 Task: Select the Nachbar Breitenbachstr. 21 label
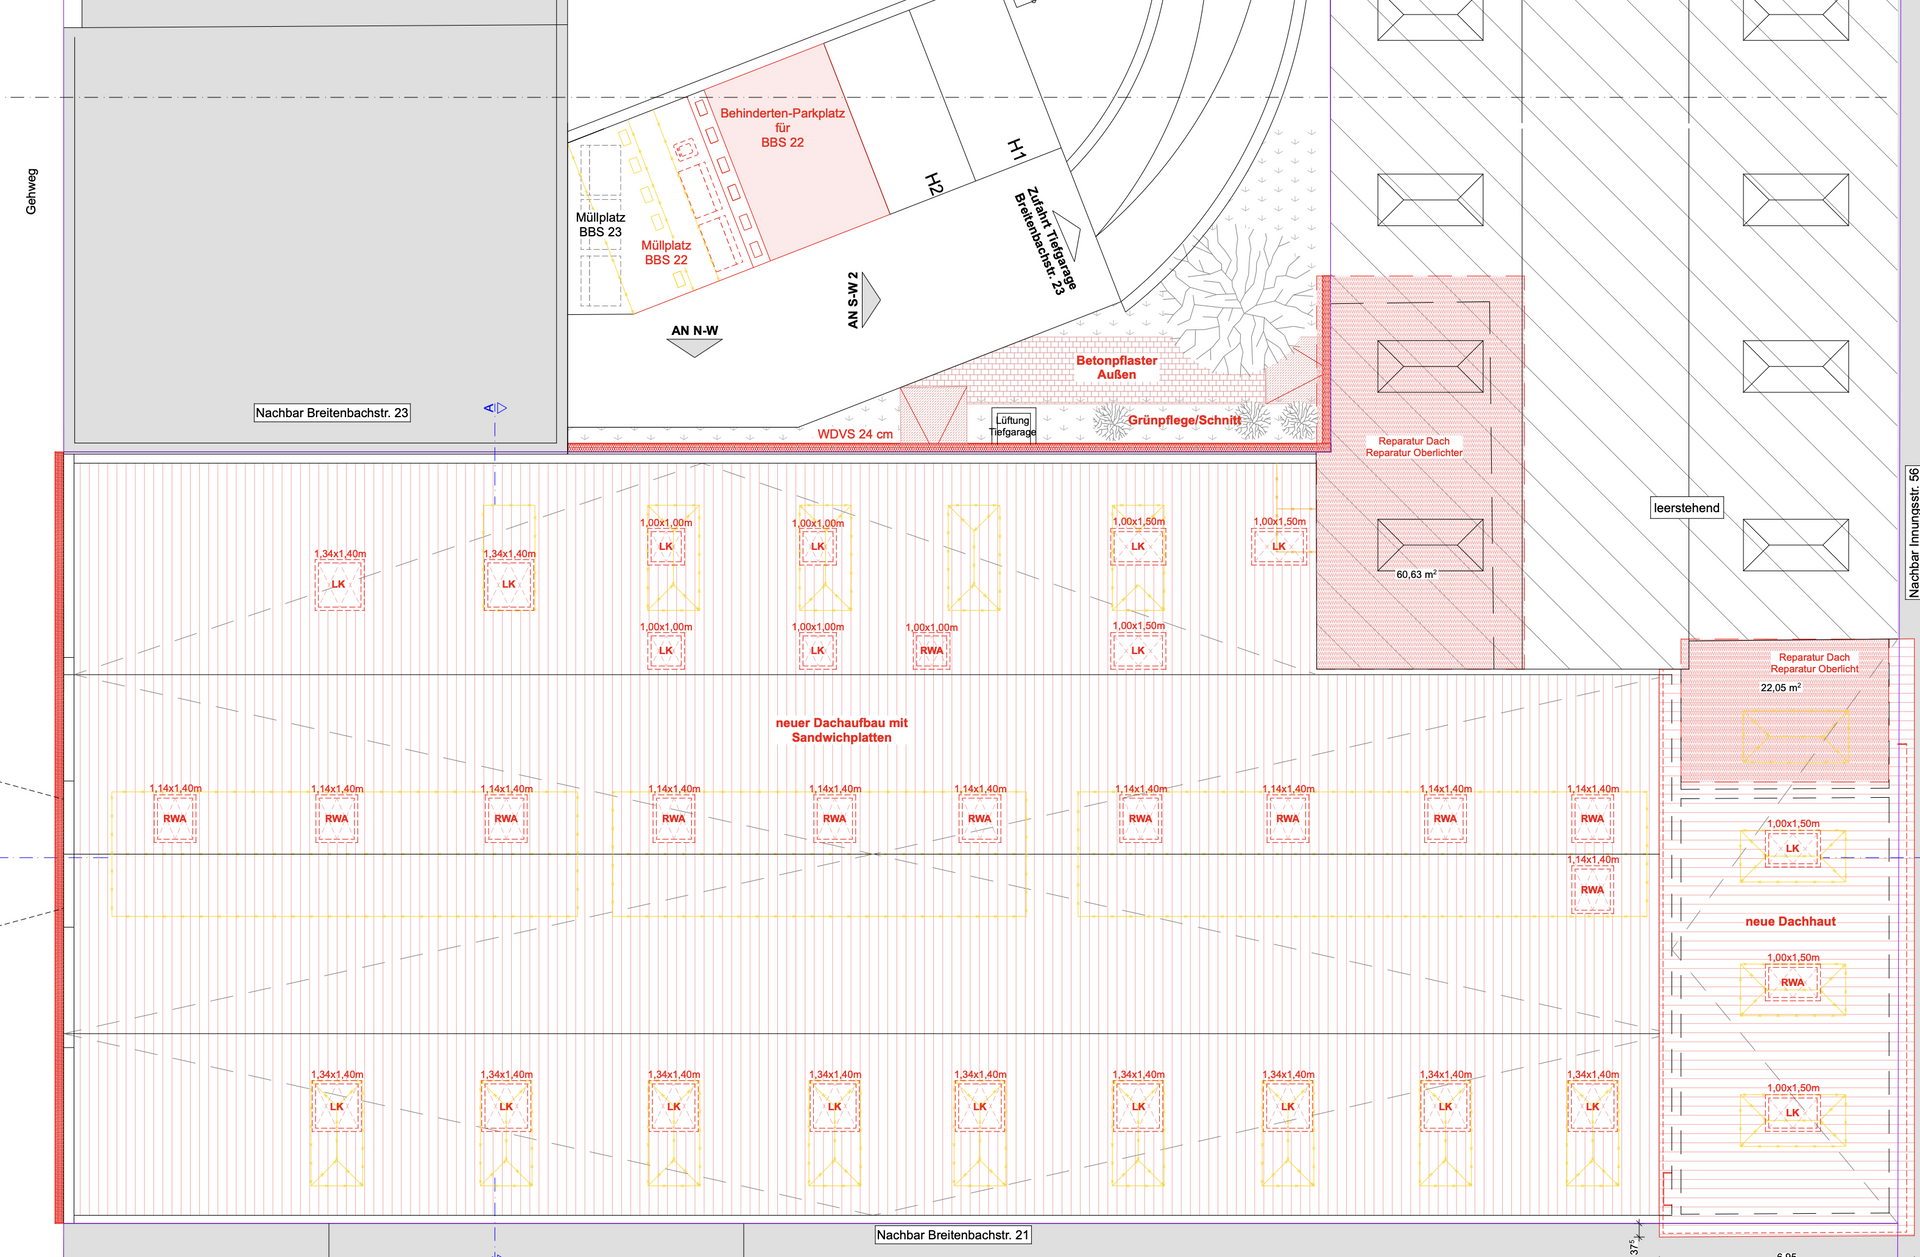(952, 1235)
